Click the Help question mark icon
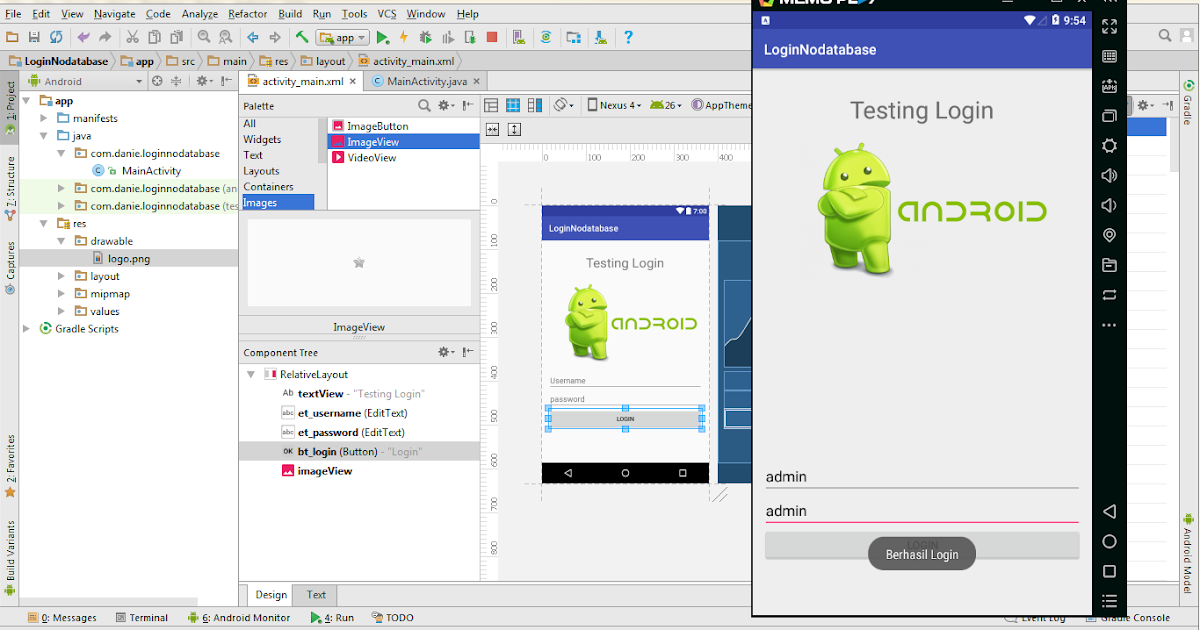1200x630 pixels. (628, 37)
